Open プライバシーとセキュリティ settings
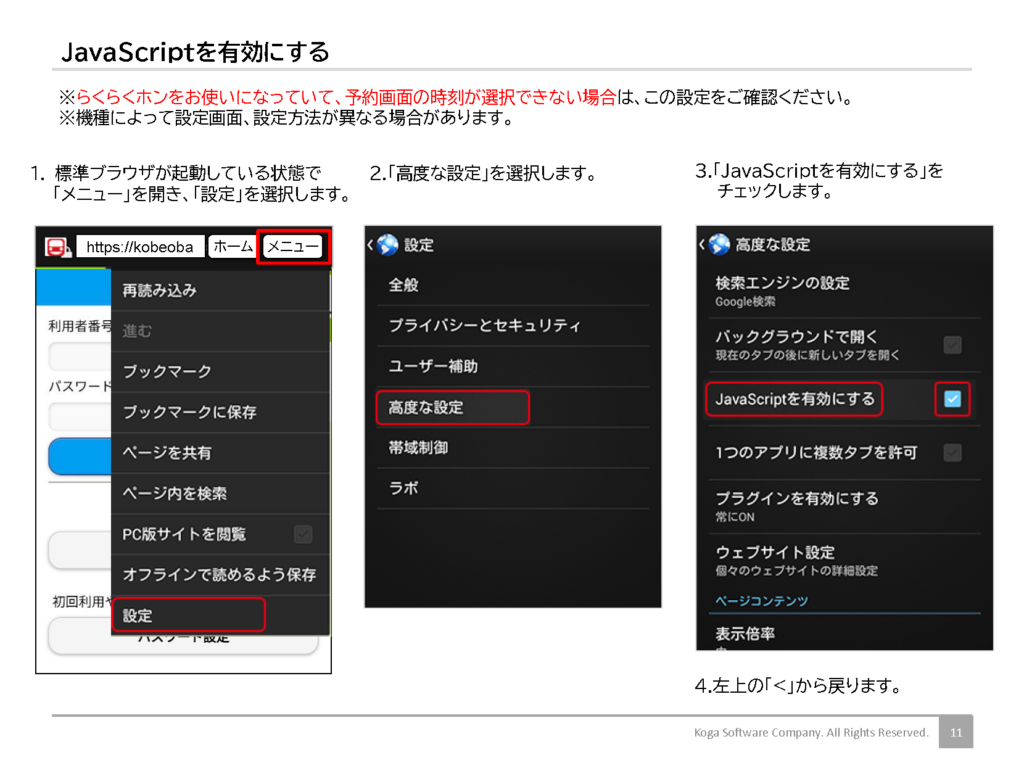The image size is (1024, 768). coord(484,326)
